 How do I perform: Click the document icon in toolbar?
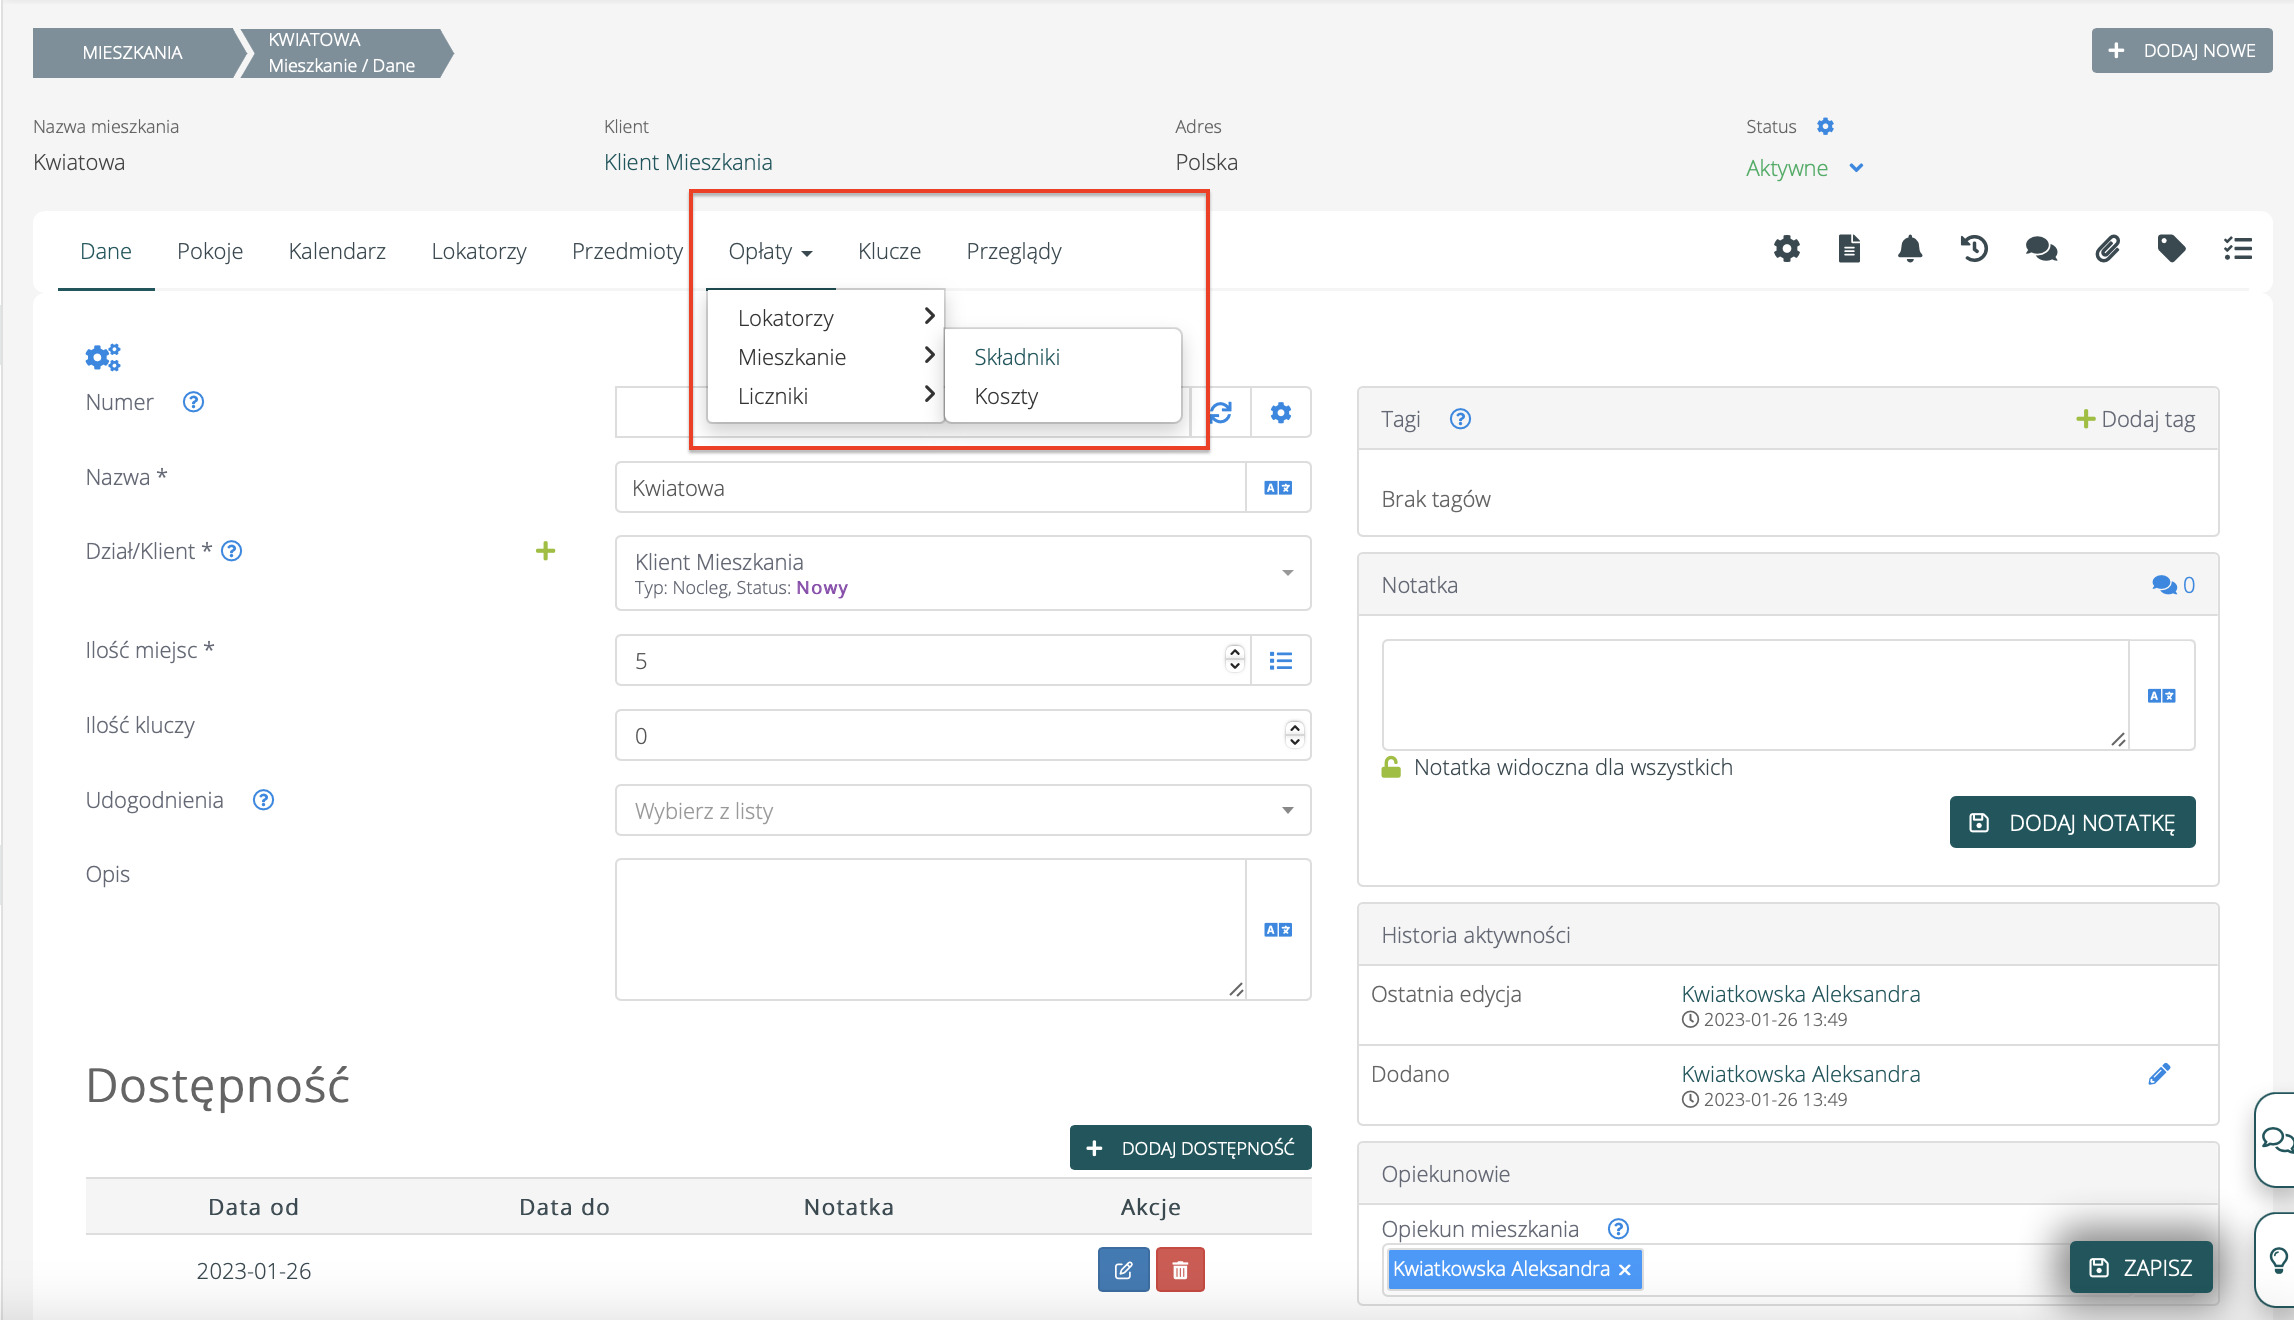tap(1849, 248)
